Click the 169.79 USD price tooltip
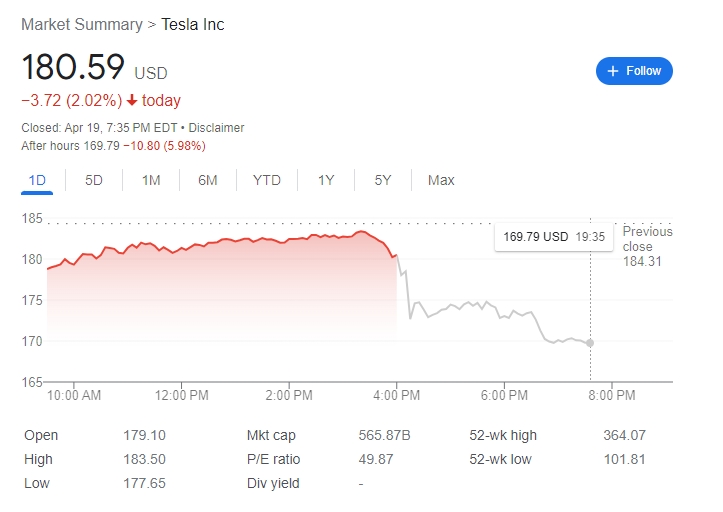The height and width of the screenshot is (512, 723). [x=554, y=237]
